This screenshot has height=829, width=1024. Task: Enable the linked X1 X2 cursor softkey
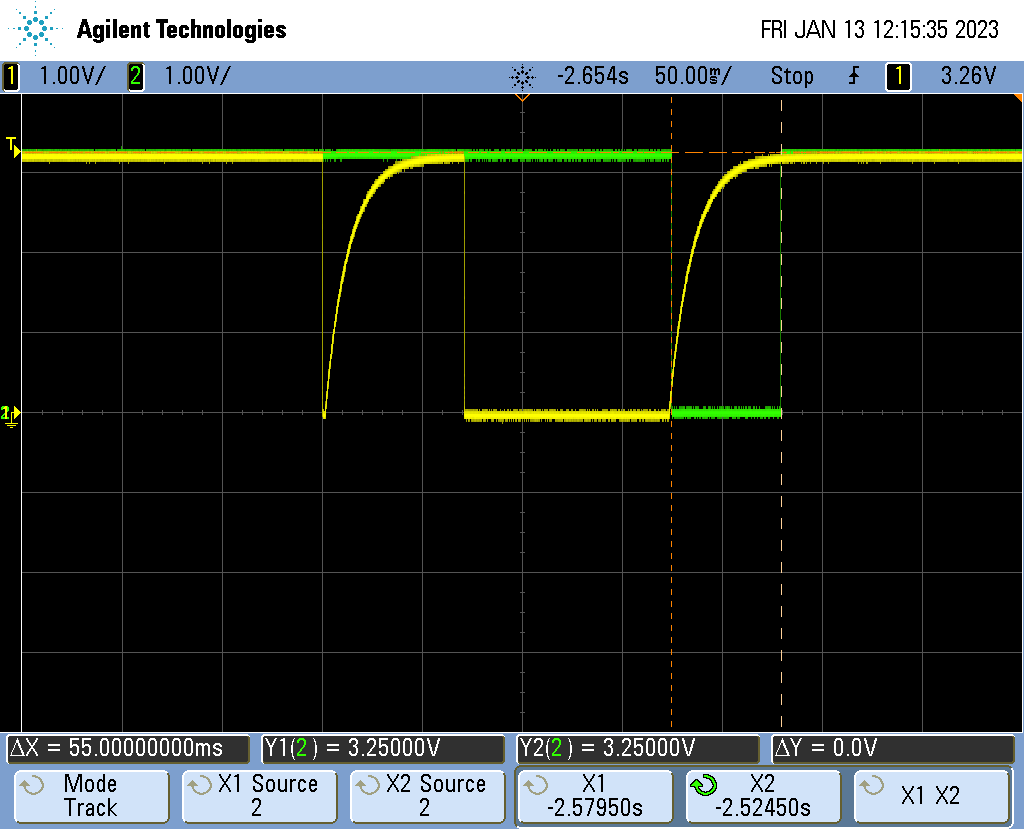(x=931, y=796)
